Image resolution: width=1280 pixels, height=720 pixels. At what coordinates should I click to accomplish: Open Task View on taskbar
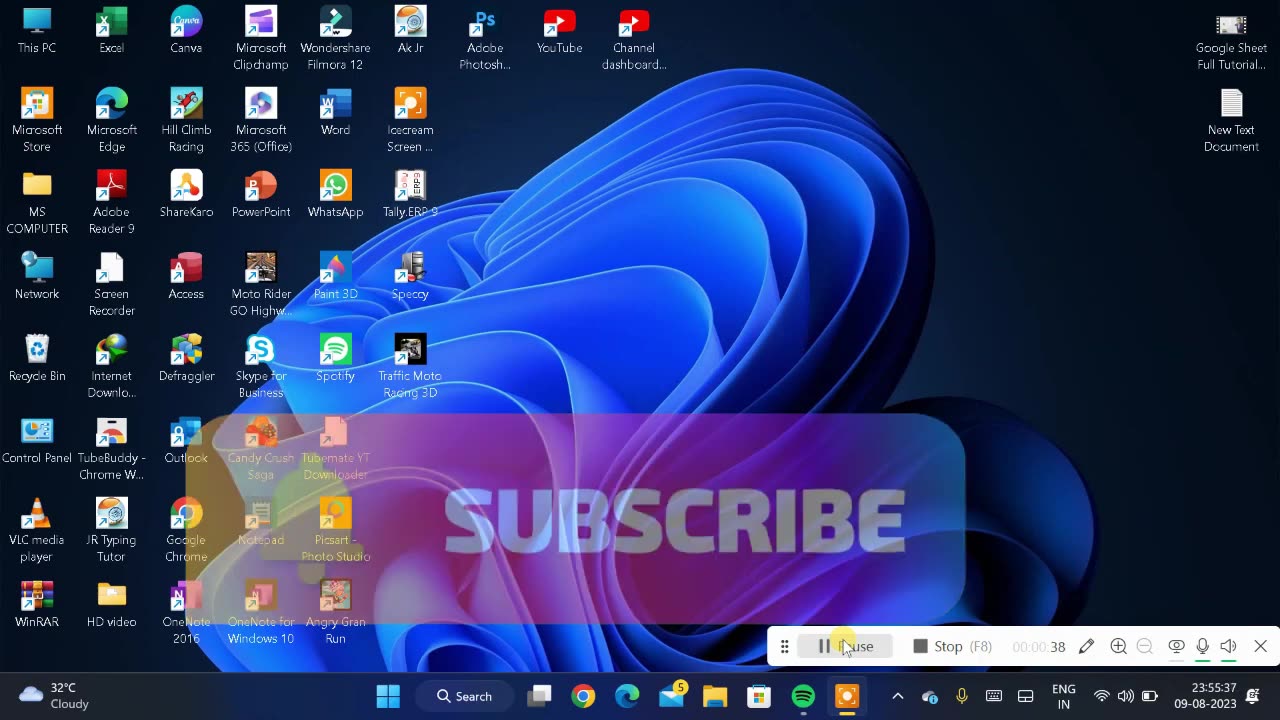tap(540, 696)
